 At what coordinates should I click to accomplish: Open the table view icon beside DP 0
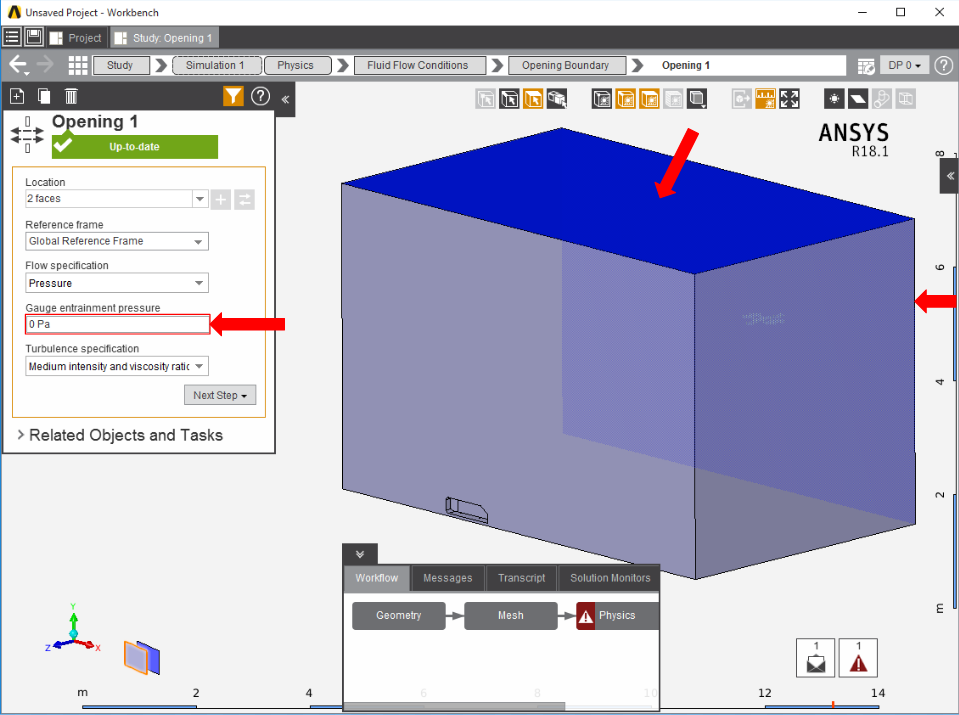(x=866, y=65)
